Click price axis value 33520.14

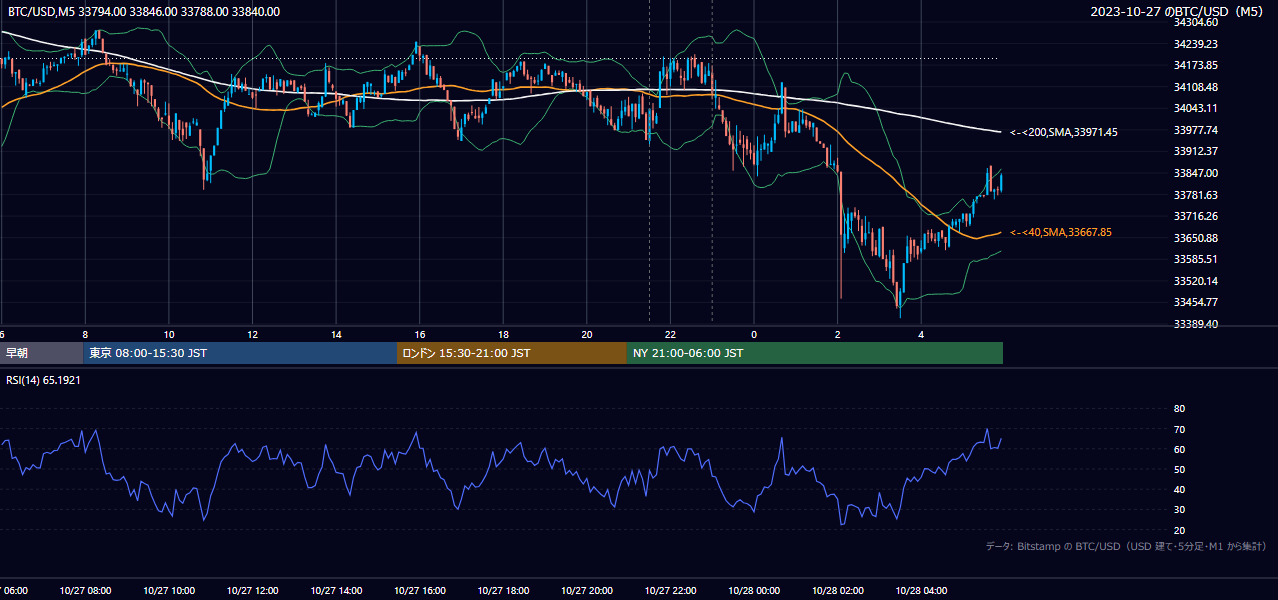point(1197,281)
